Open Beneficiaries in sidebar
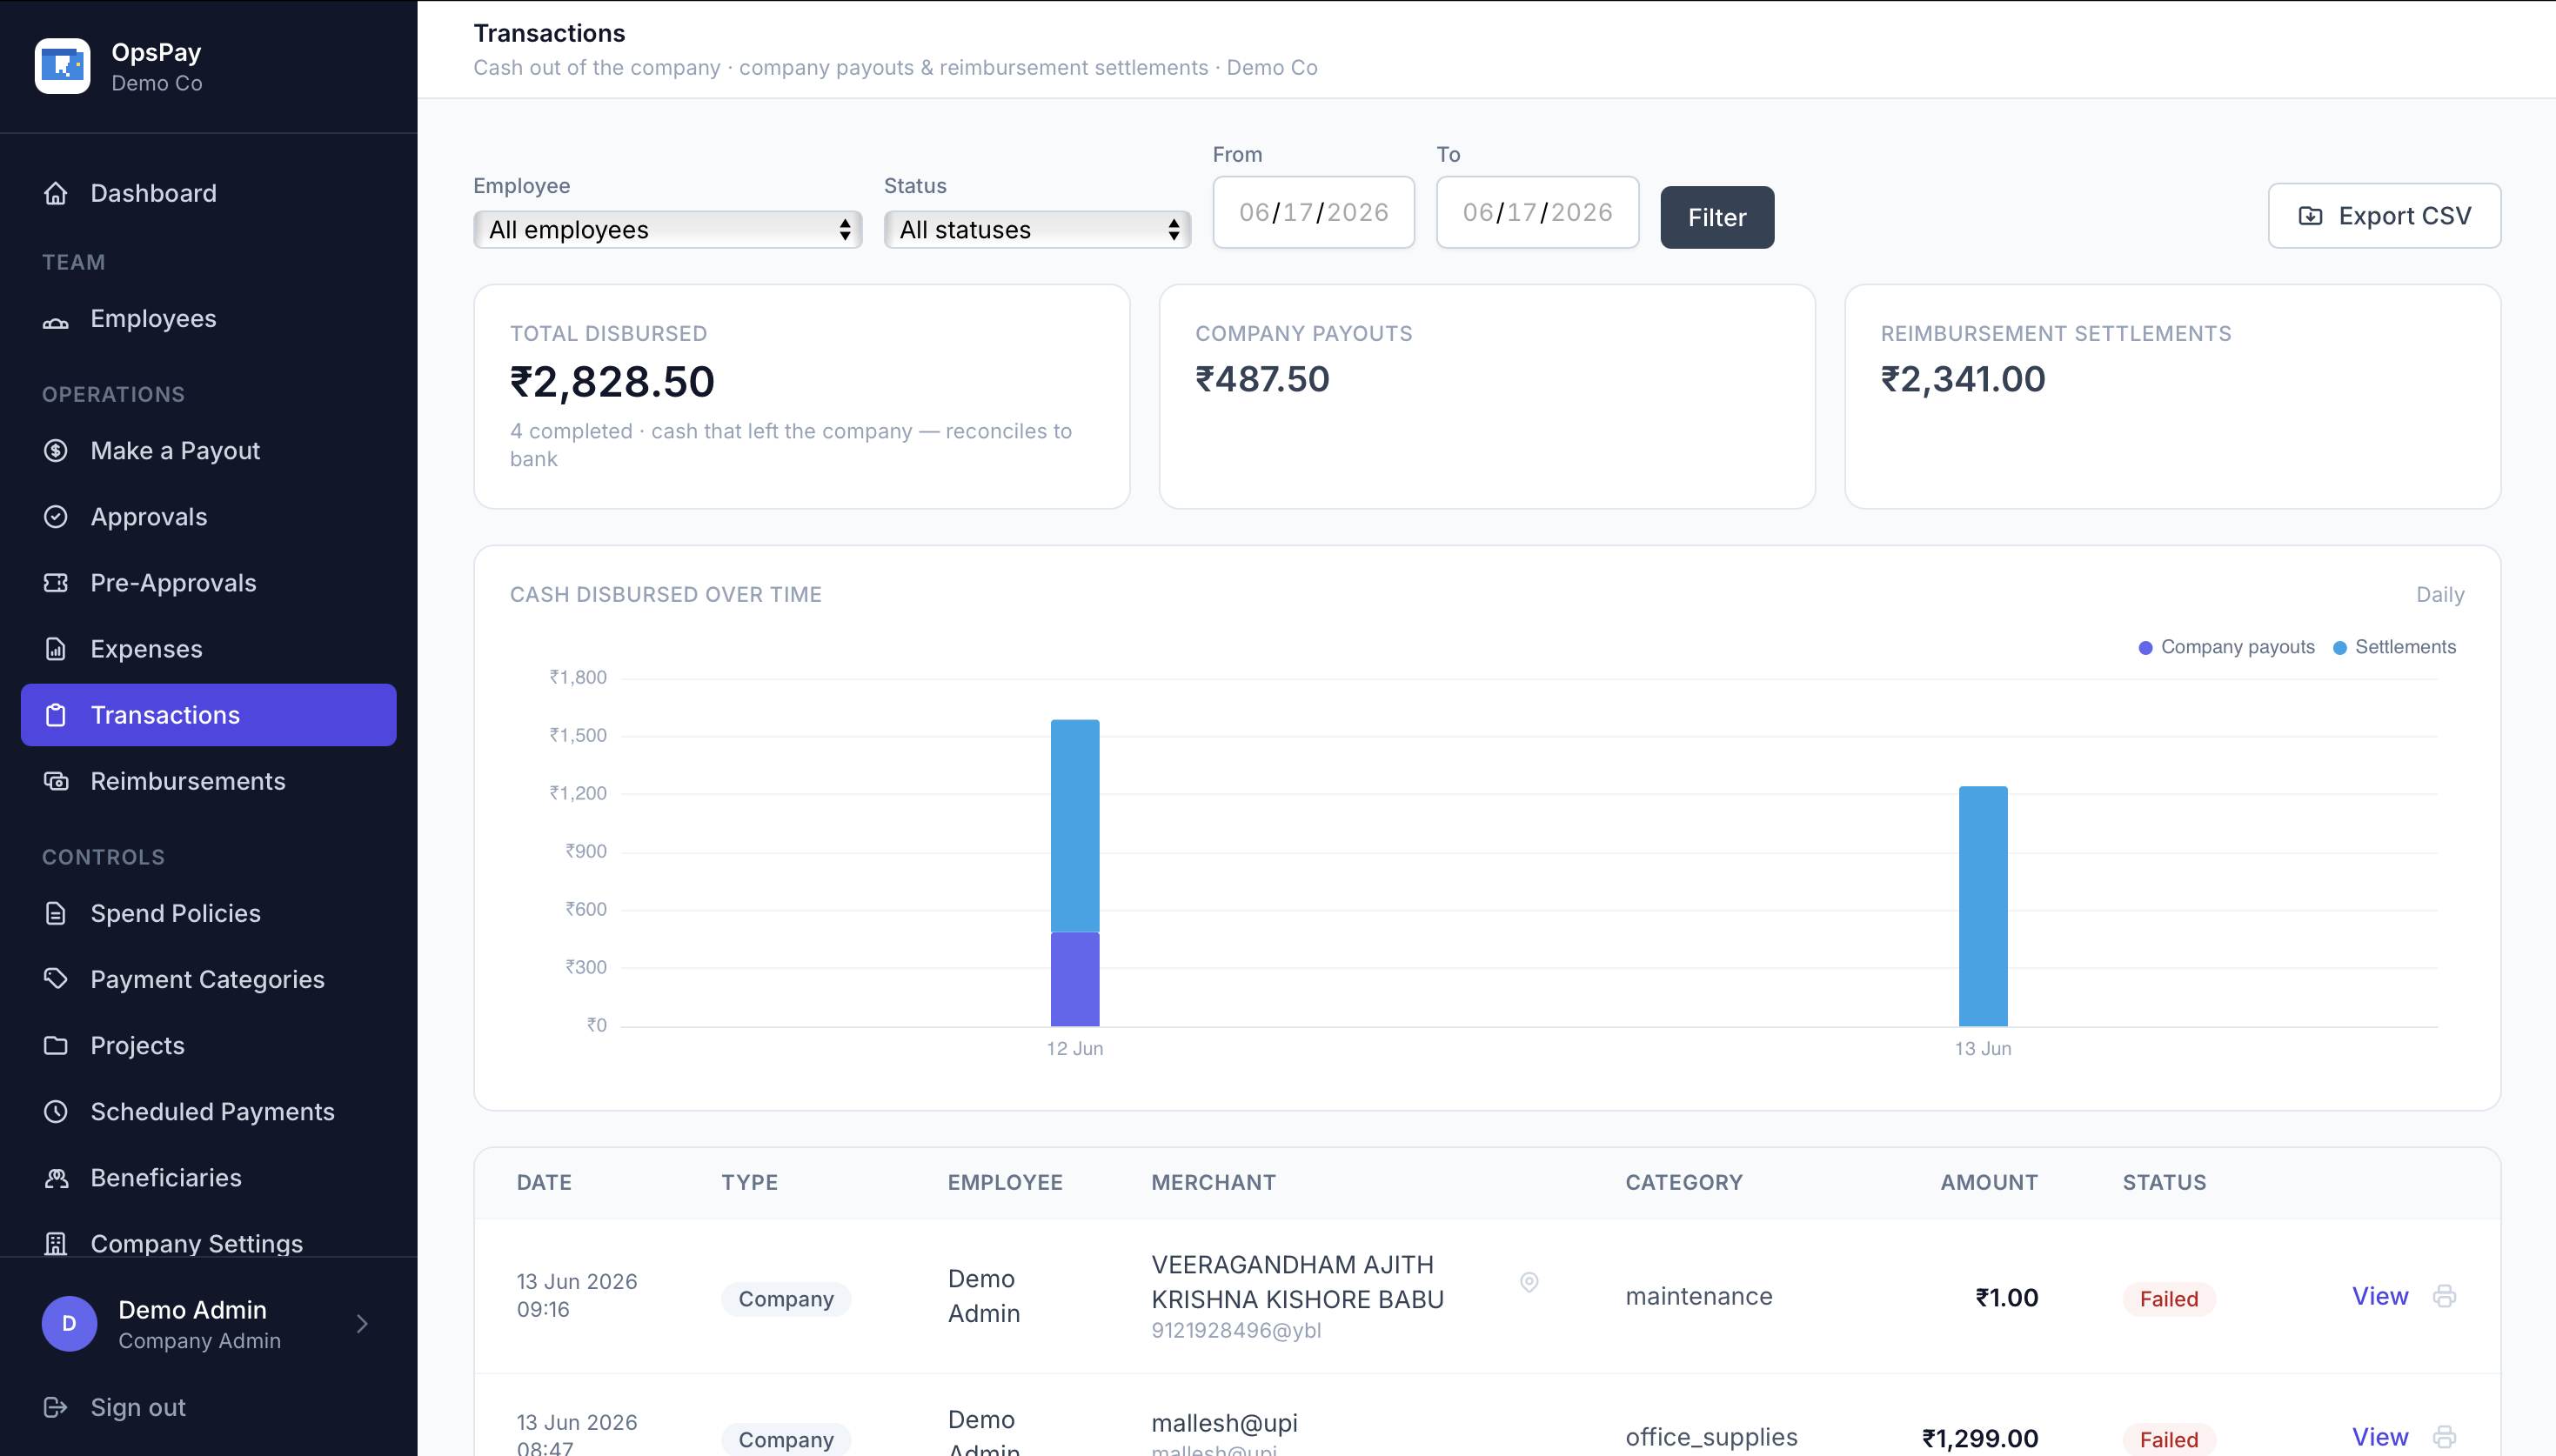Image resolution: width=2556 pixels, height=1456 pixels. (x=209, y=1178)
